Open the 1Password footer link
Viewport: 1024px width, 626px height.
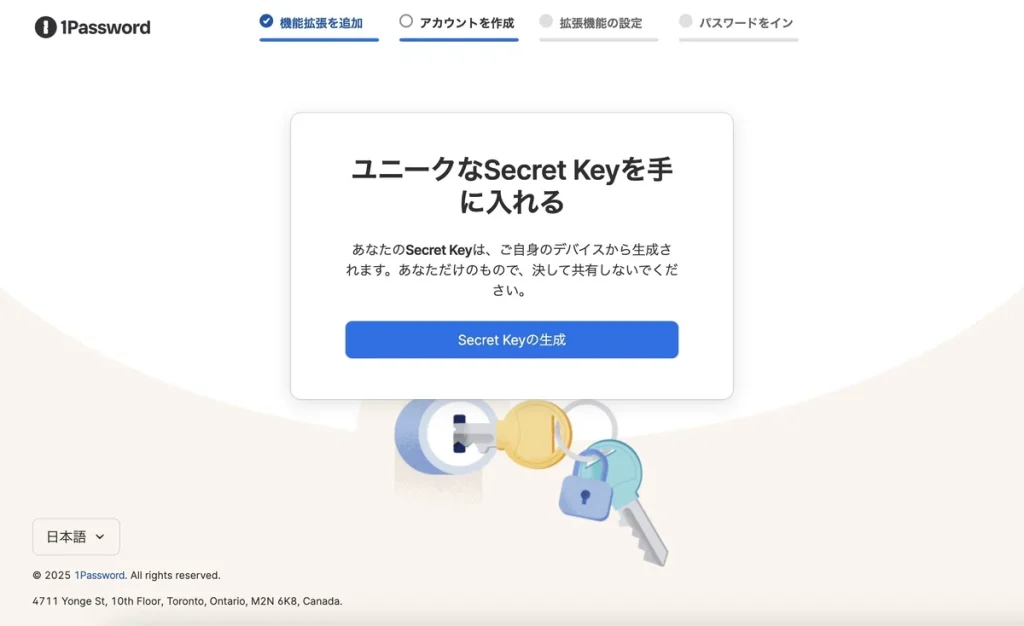99,575
